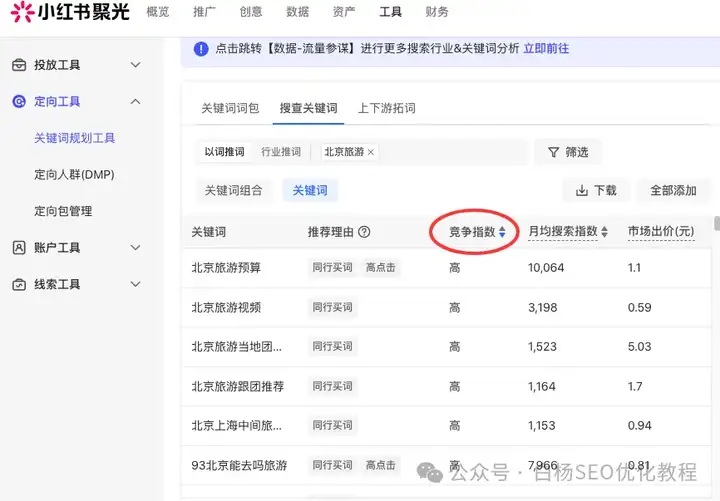Image resolution: width=720 pixels, height=501 pixels.
Task: Open 定向人群(DMP) in sidebar
Action: click(x=74, y=175)
